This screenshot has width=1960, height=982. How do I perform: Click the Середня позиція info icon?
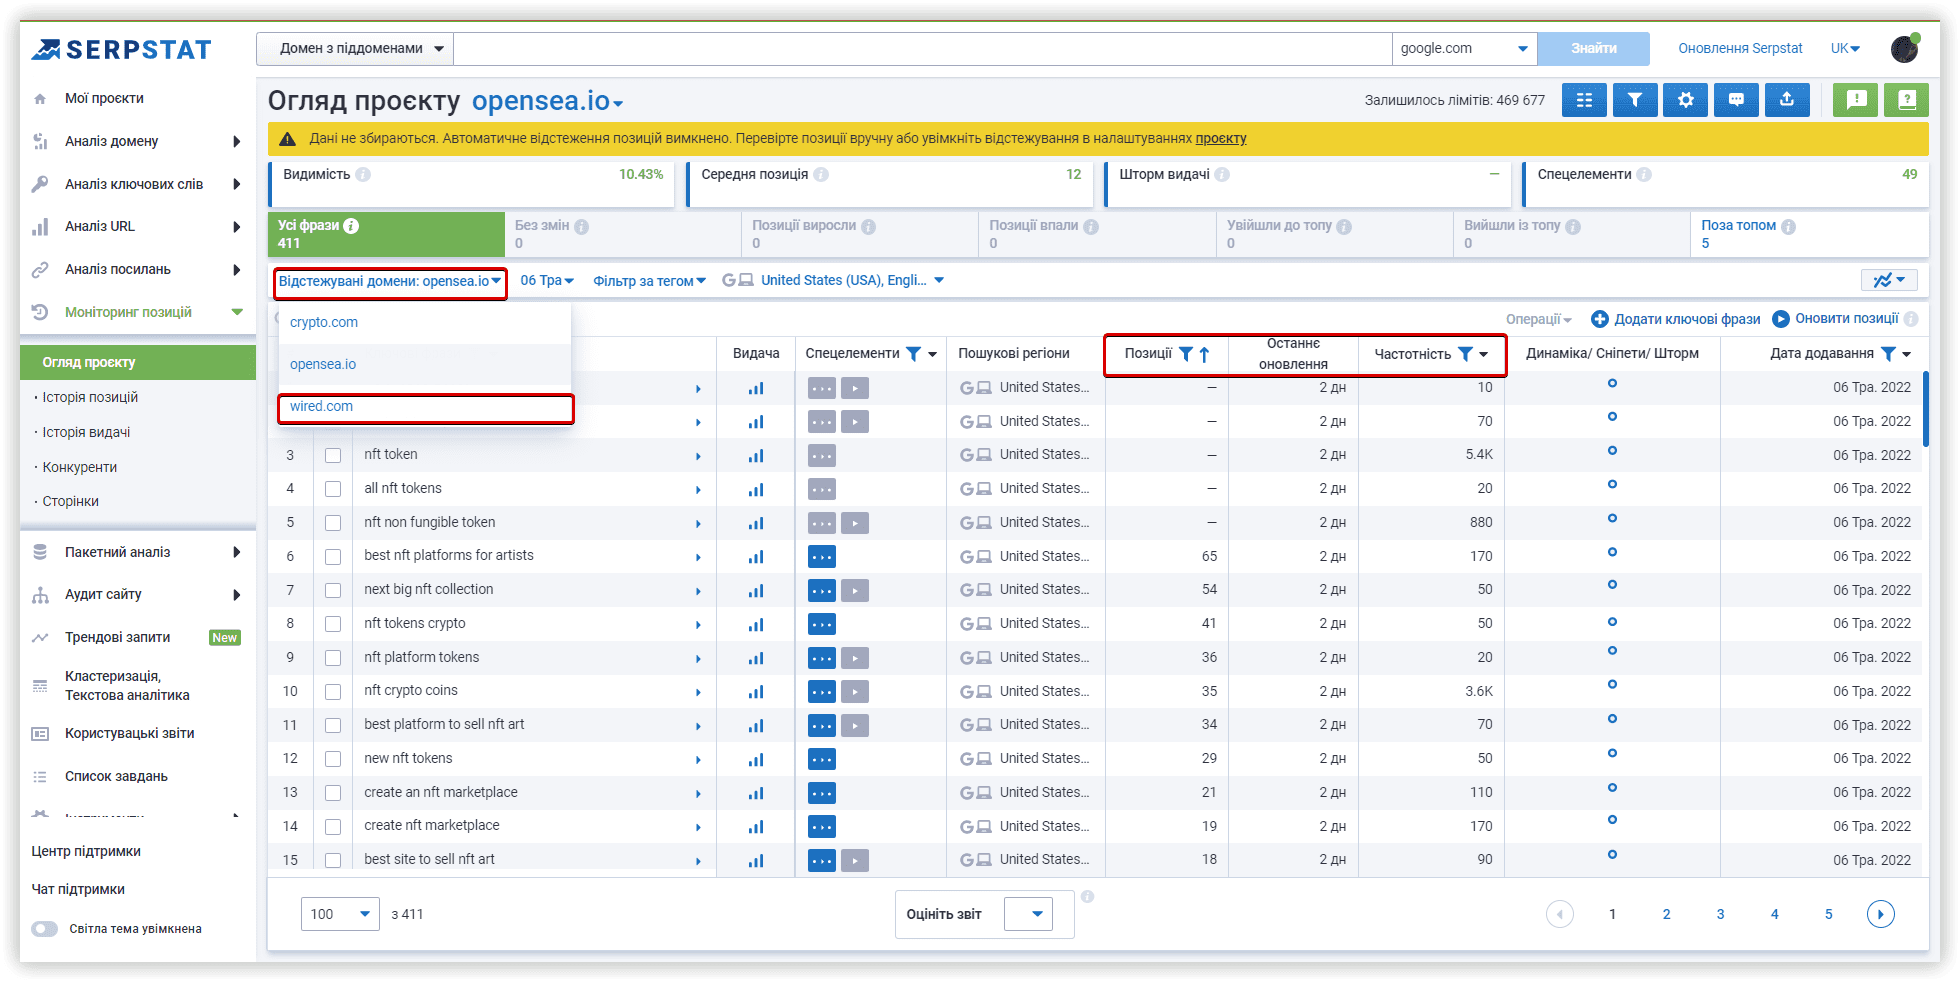[x=821, y=174]
